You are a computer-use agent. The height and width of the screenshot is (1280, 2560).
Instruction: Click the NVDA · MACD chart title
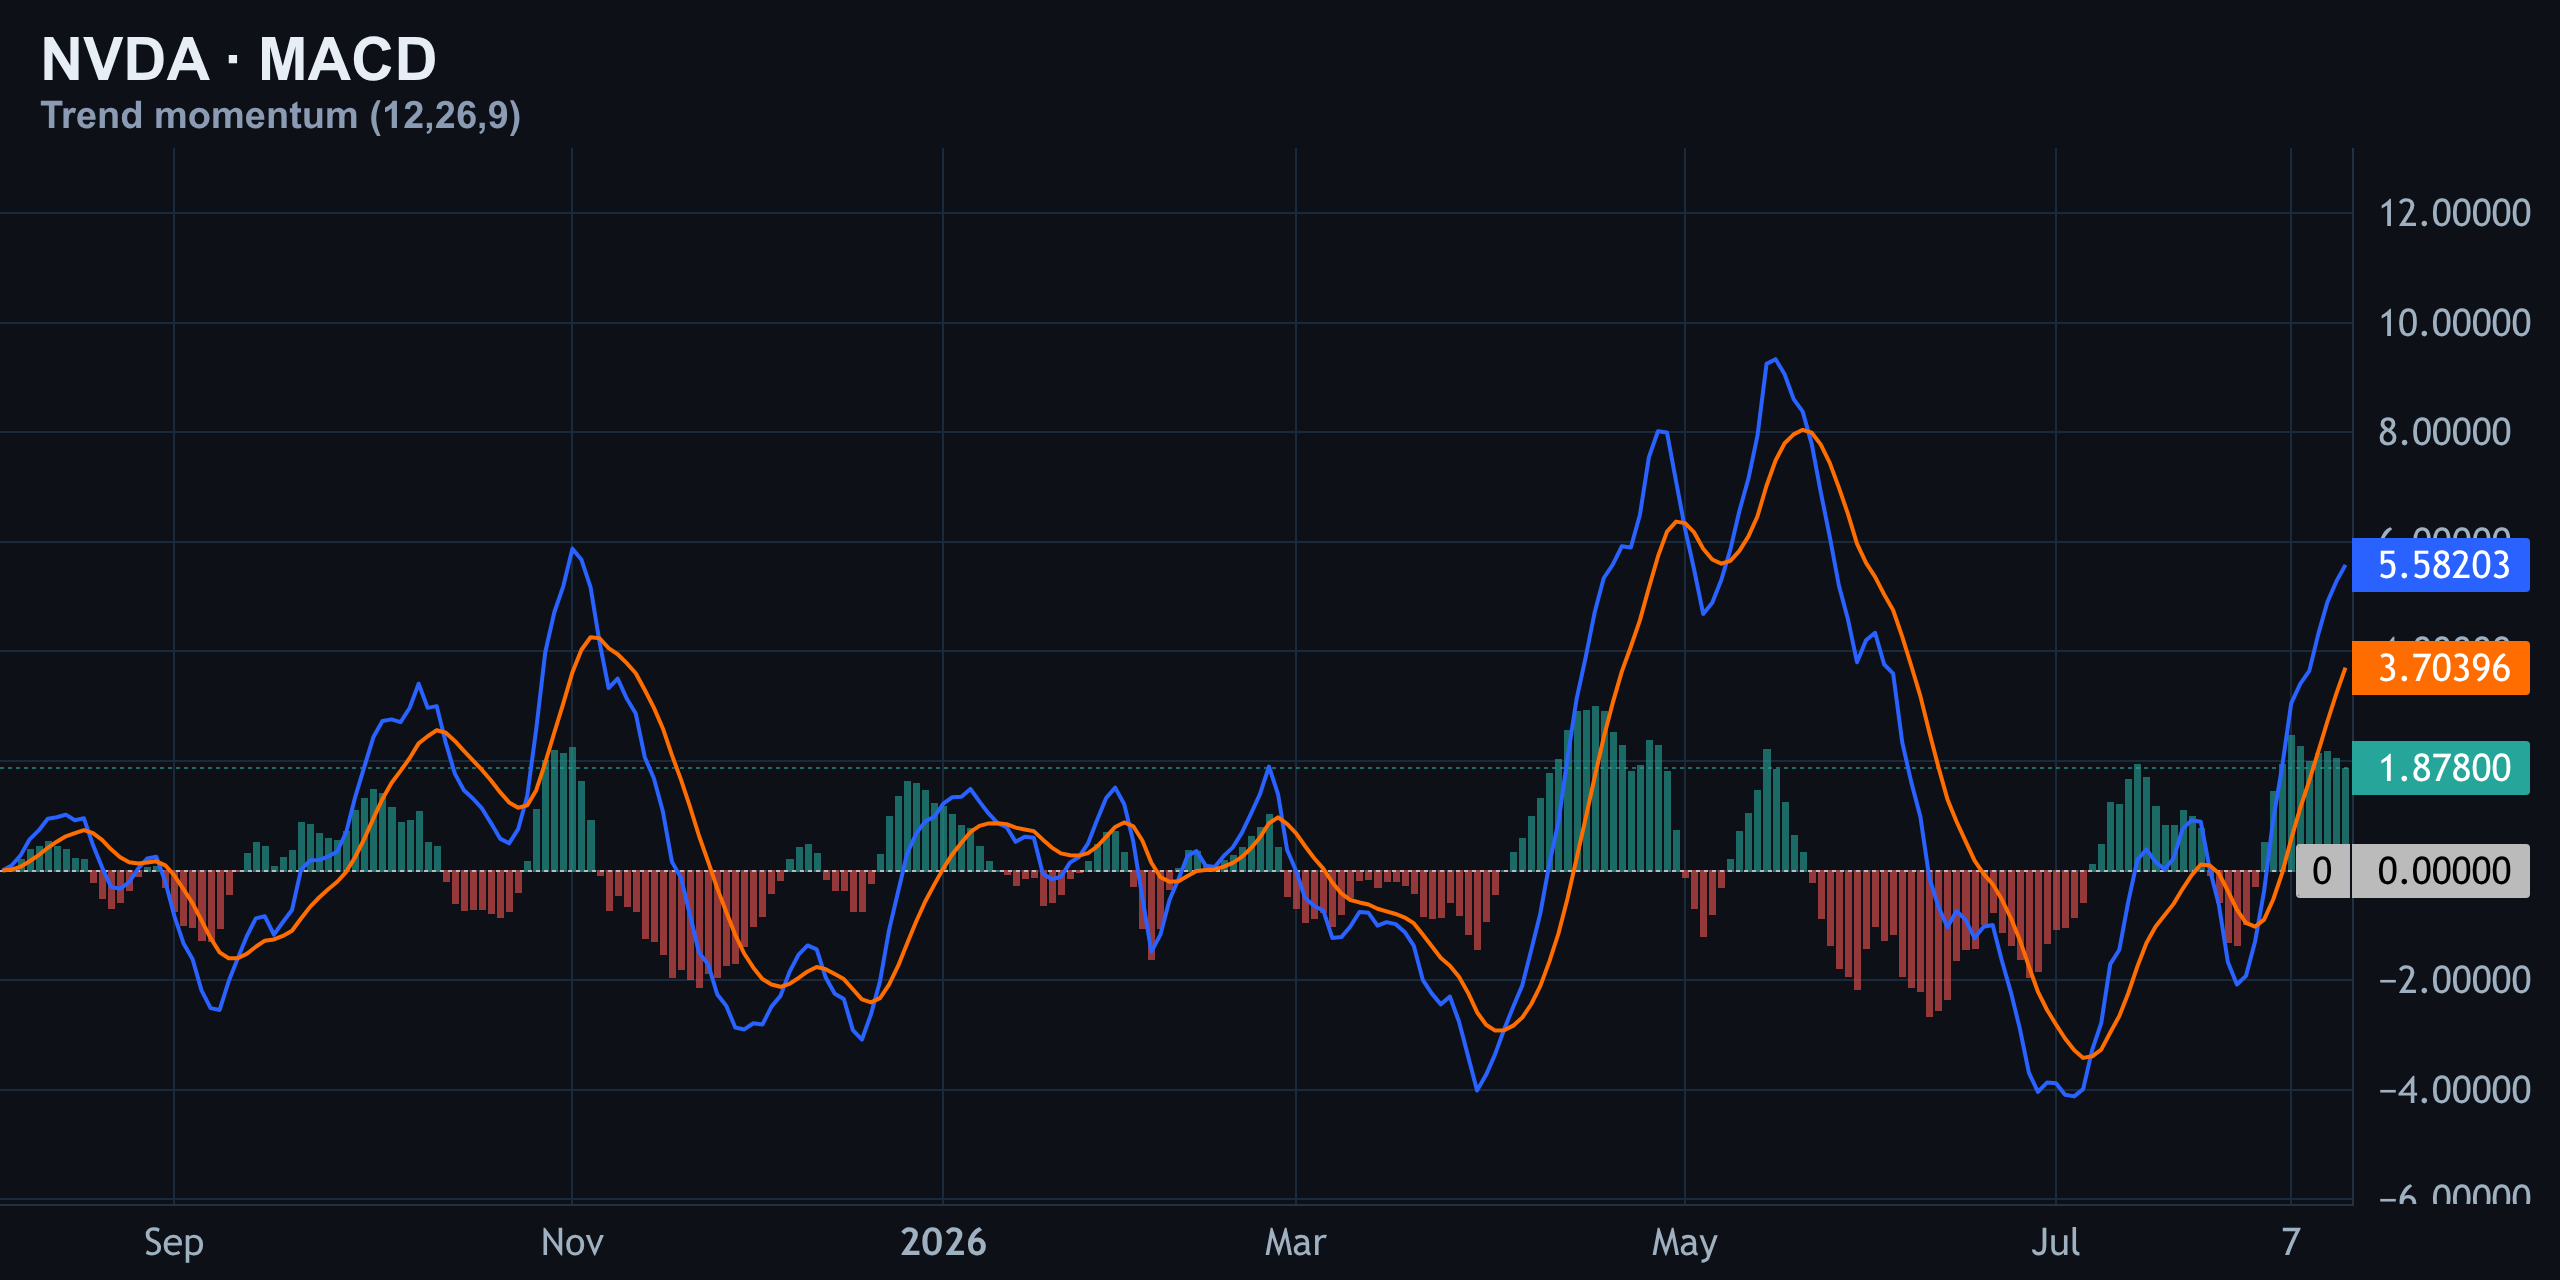pos(239,59)
